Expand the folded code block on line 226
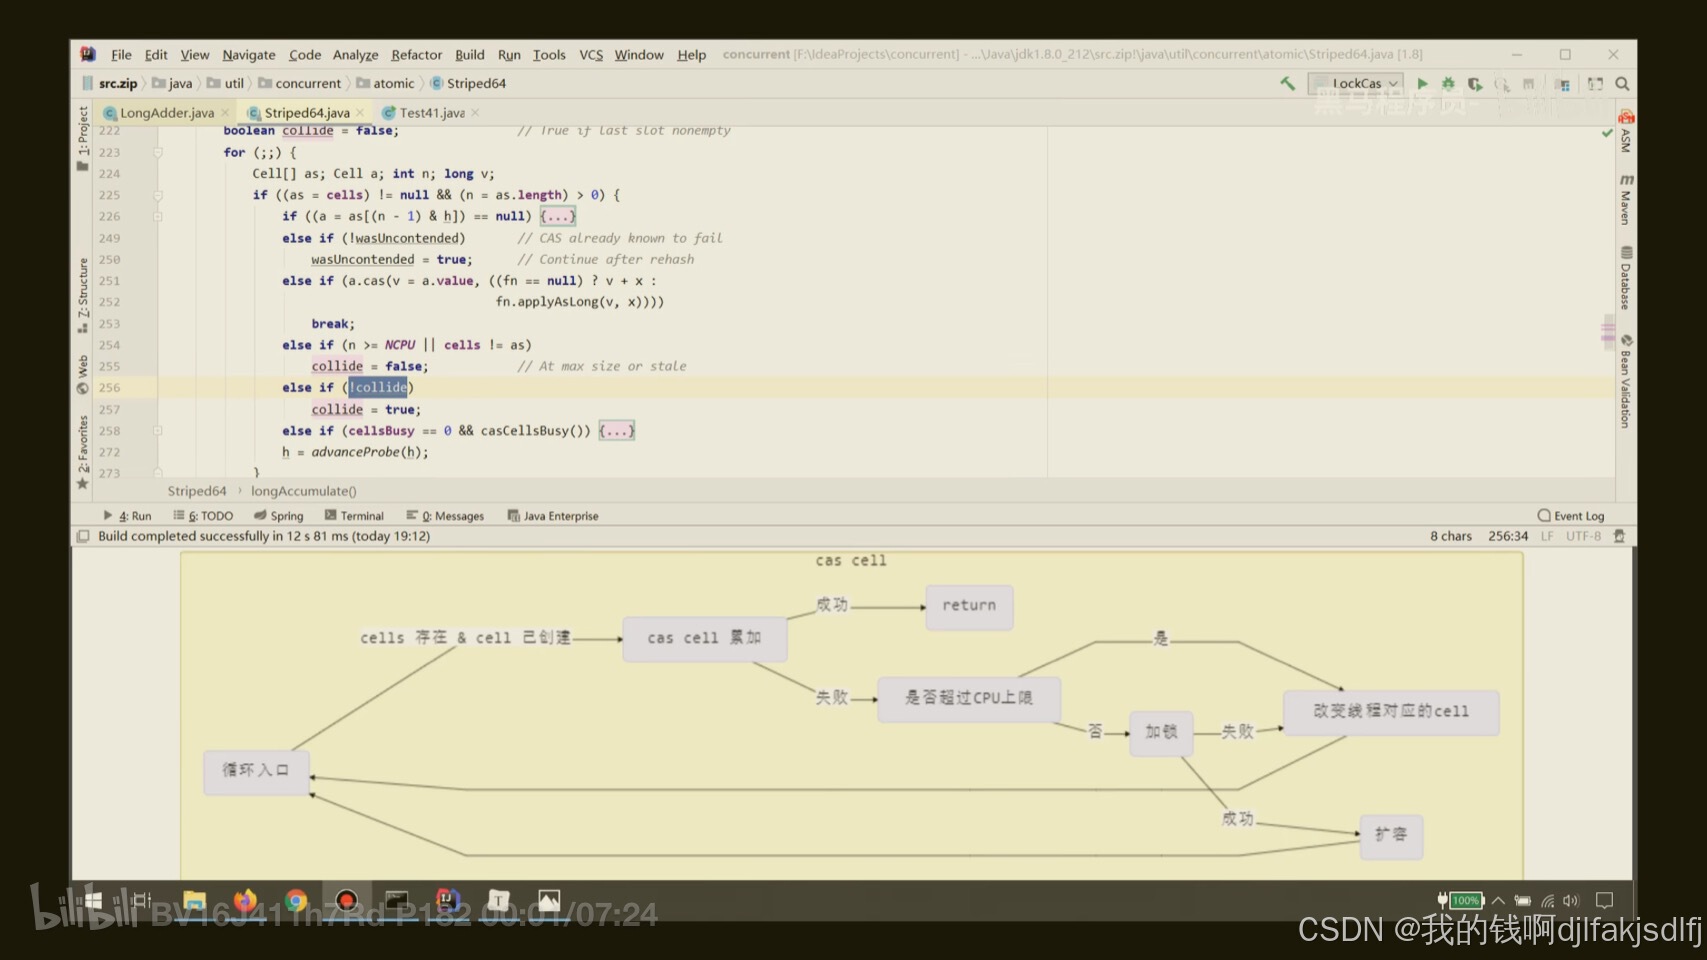The image size is (1707, 960). point(557,216)
